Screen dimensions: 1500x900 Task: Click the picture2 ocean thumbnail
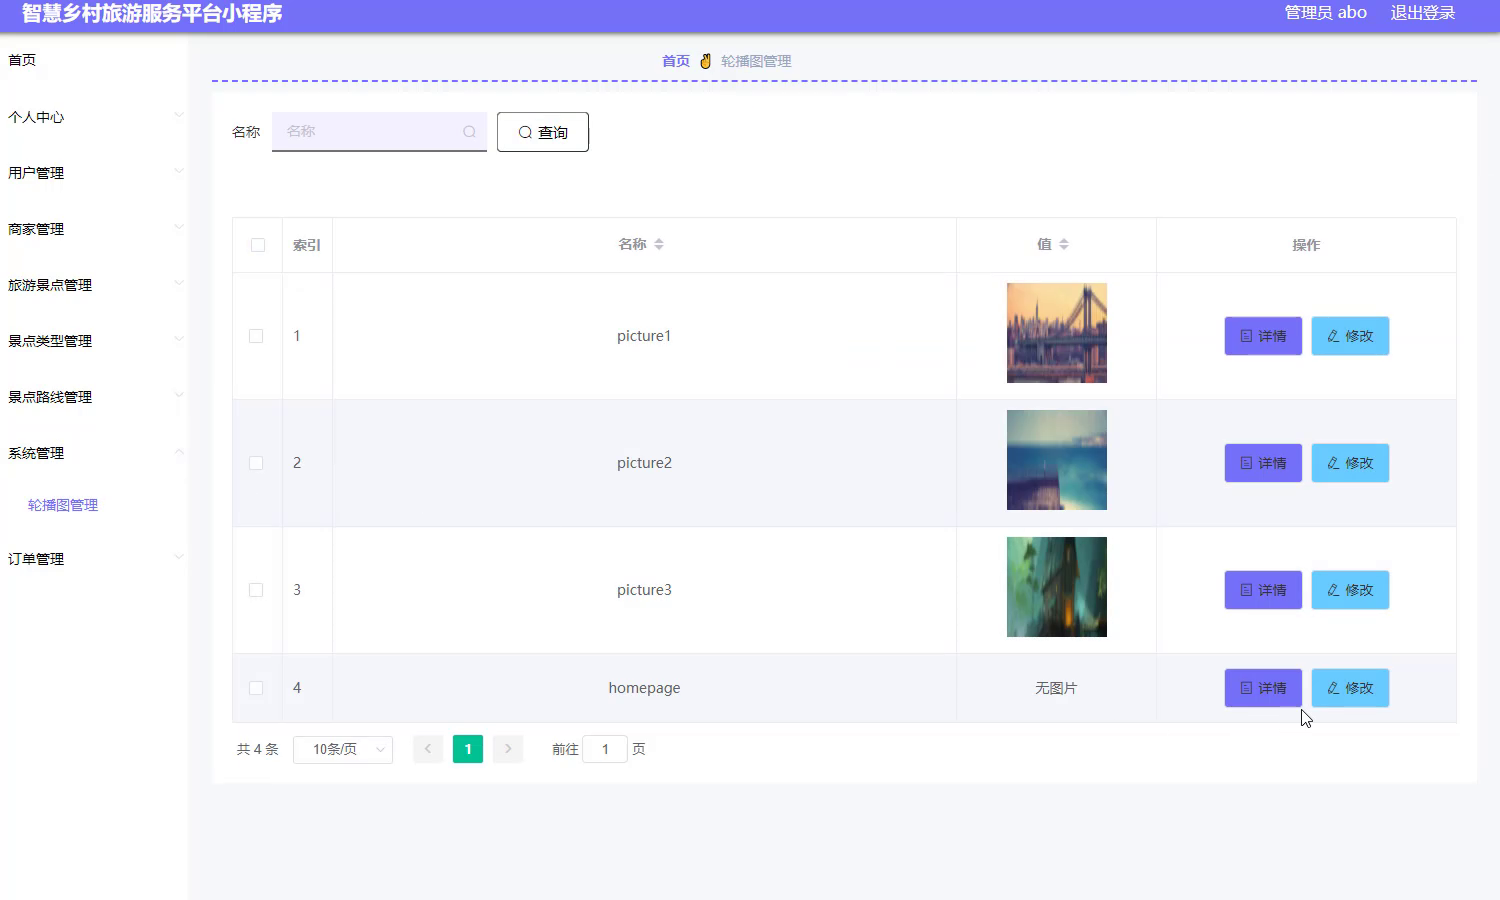1057,460
